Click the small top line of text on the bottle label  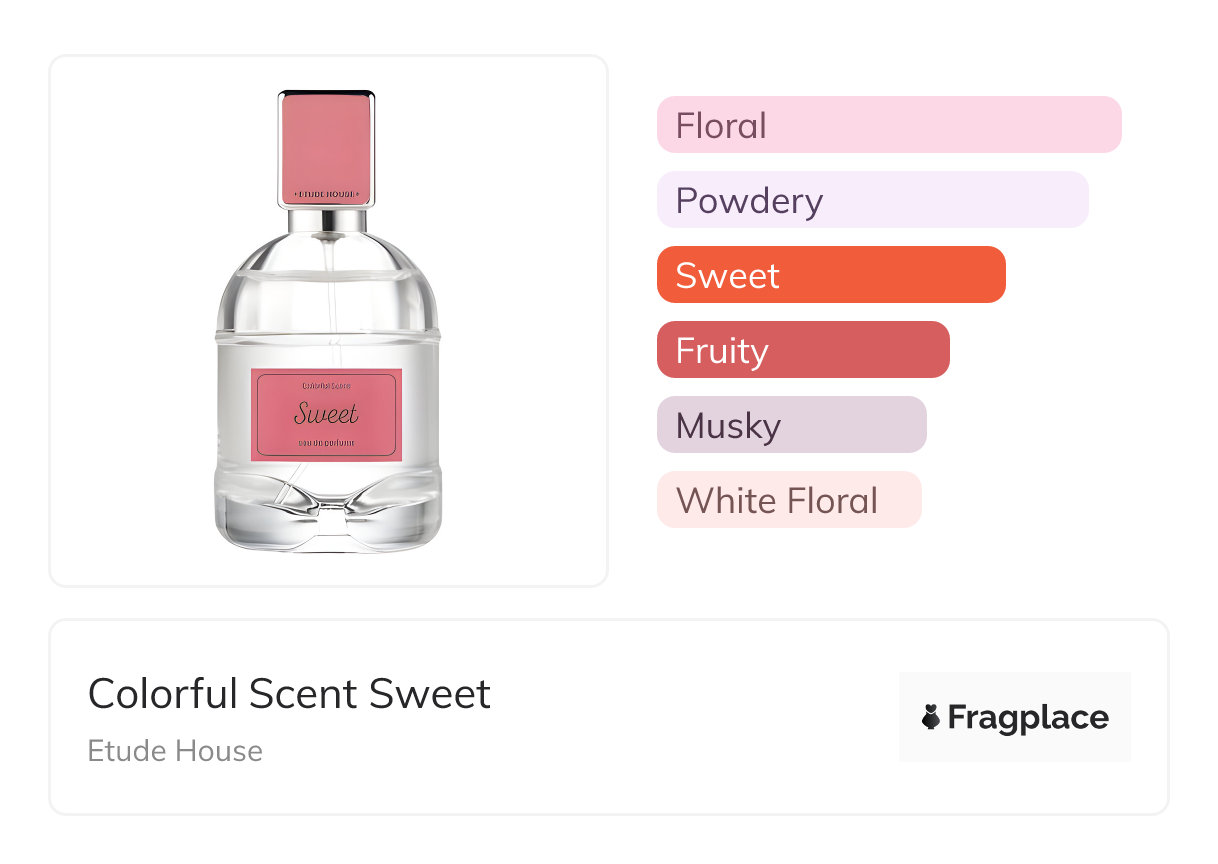click(x=326, y=385)
